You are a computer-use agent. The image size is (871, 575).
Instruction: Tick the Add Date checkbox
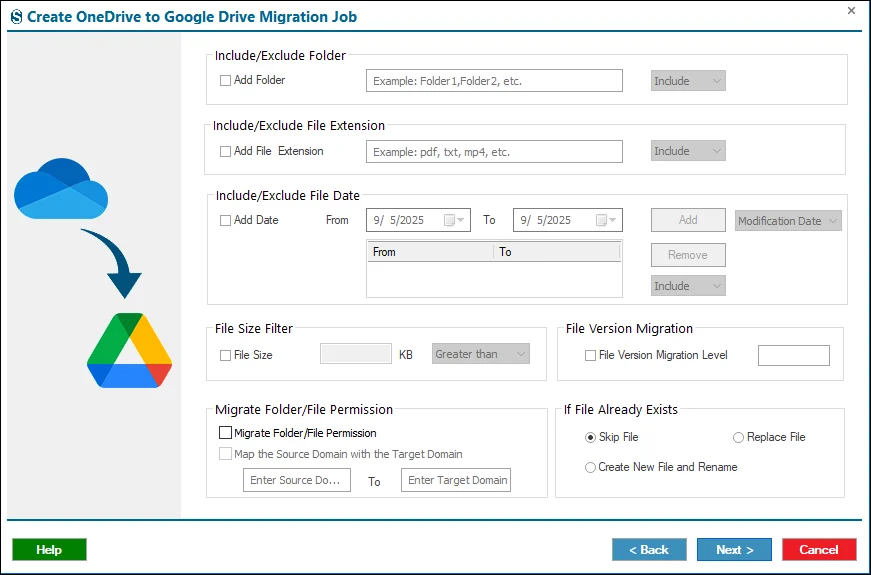tap(226, 221)
